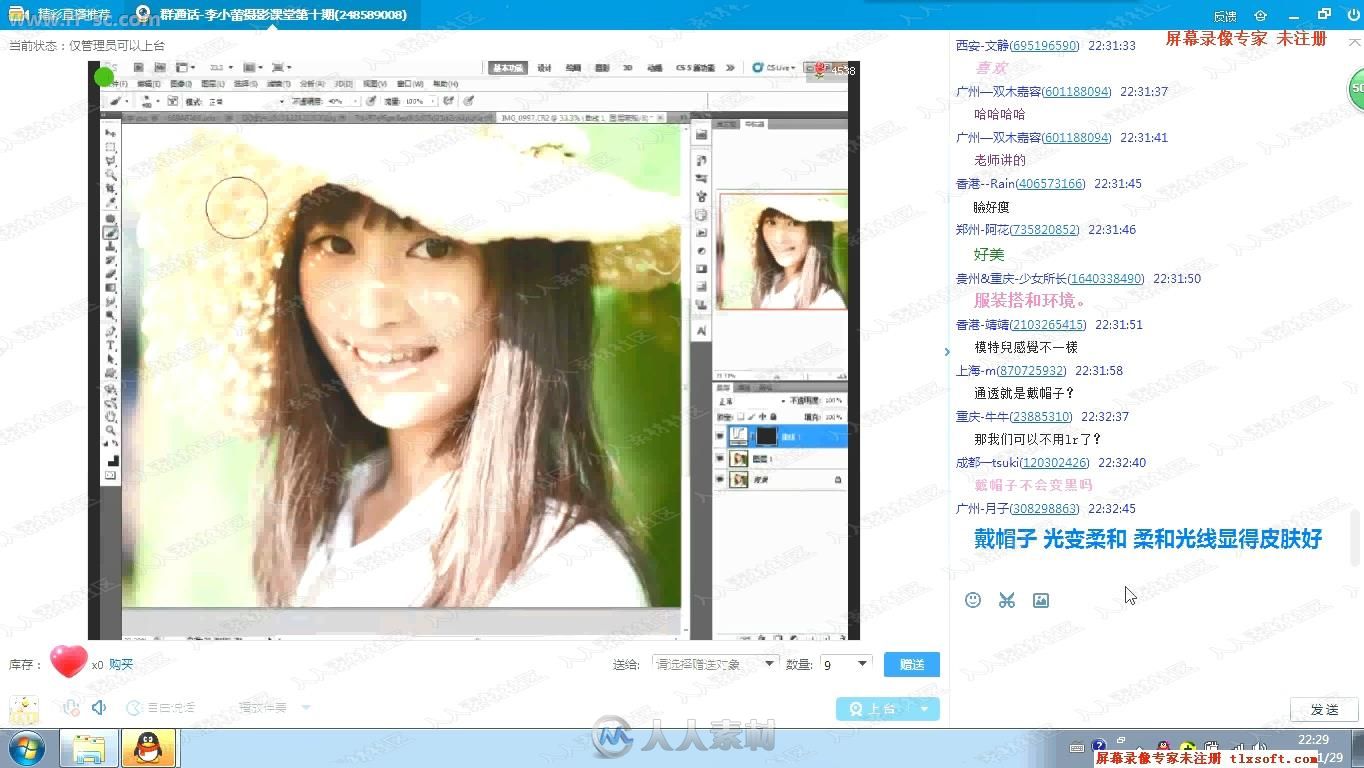Click the insert image icon in chat
The image size is (1364, 768).
coord(1041,600)
